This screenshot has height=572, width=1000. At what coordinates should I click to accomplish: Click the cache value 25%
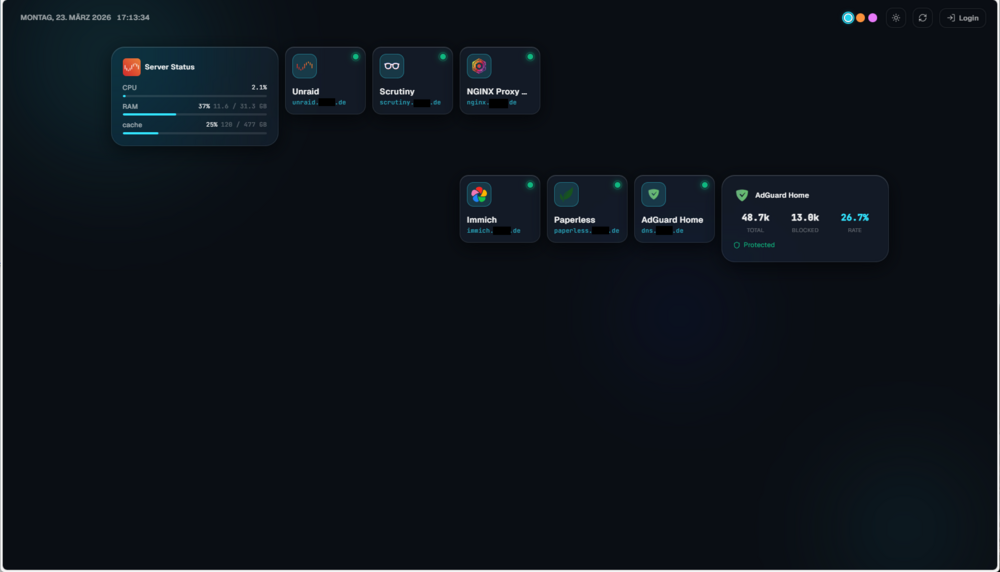pos(212,125)
